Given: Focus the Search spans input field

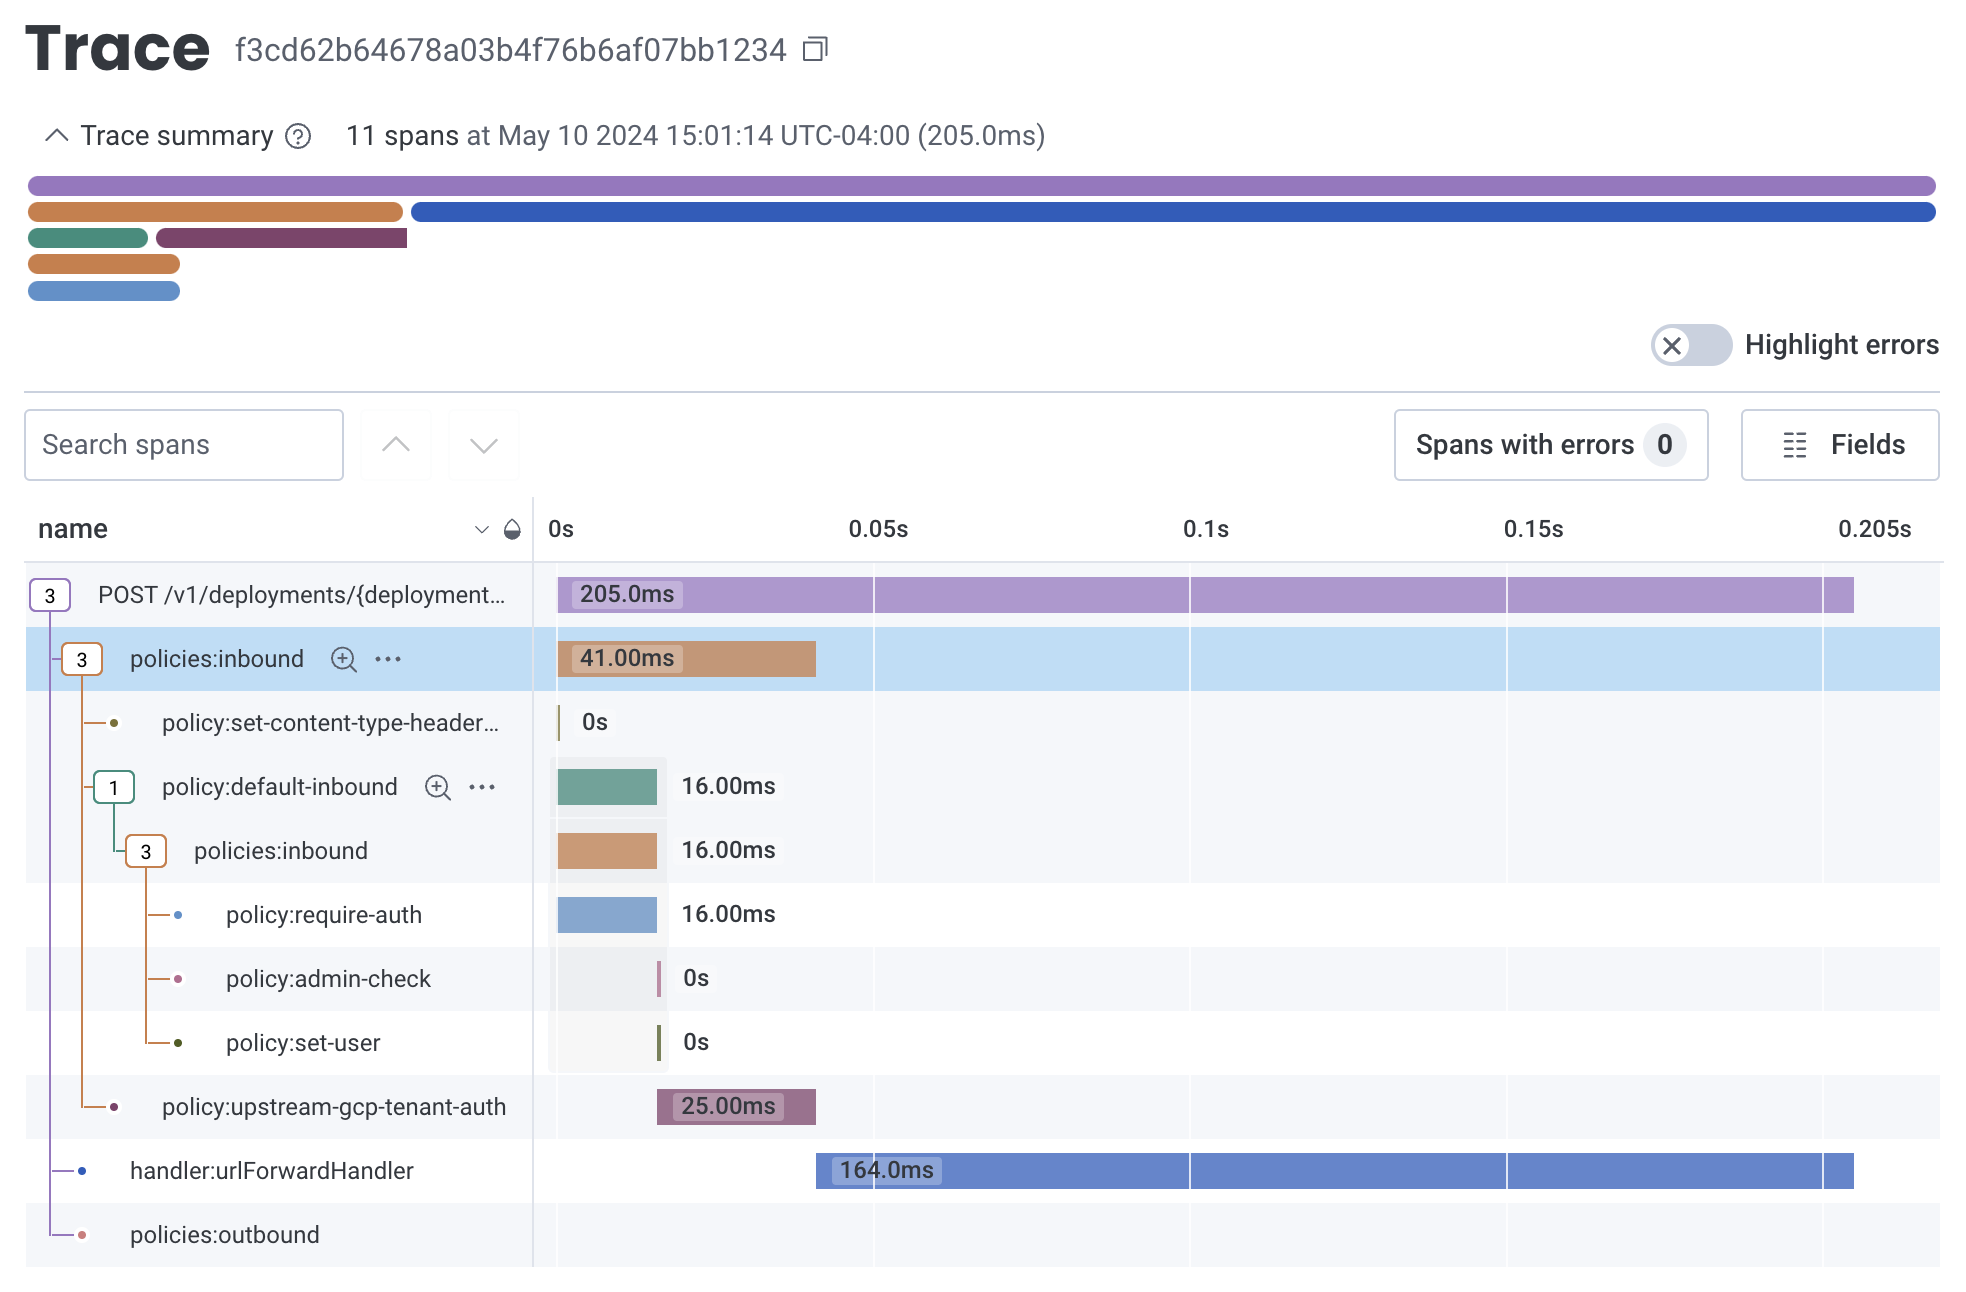Looking at the screenshot, I should pyautogui.click(x=184, y=445).
